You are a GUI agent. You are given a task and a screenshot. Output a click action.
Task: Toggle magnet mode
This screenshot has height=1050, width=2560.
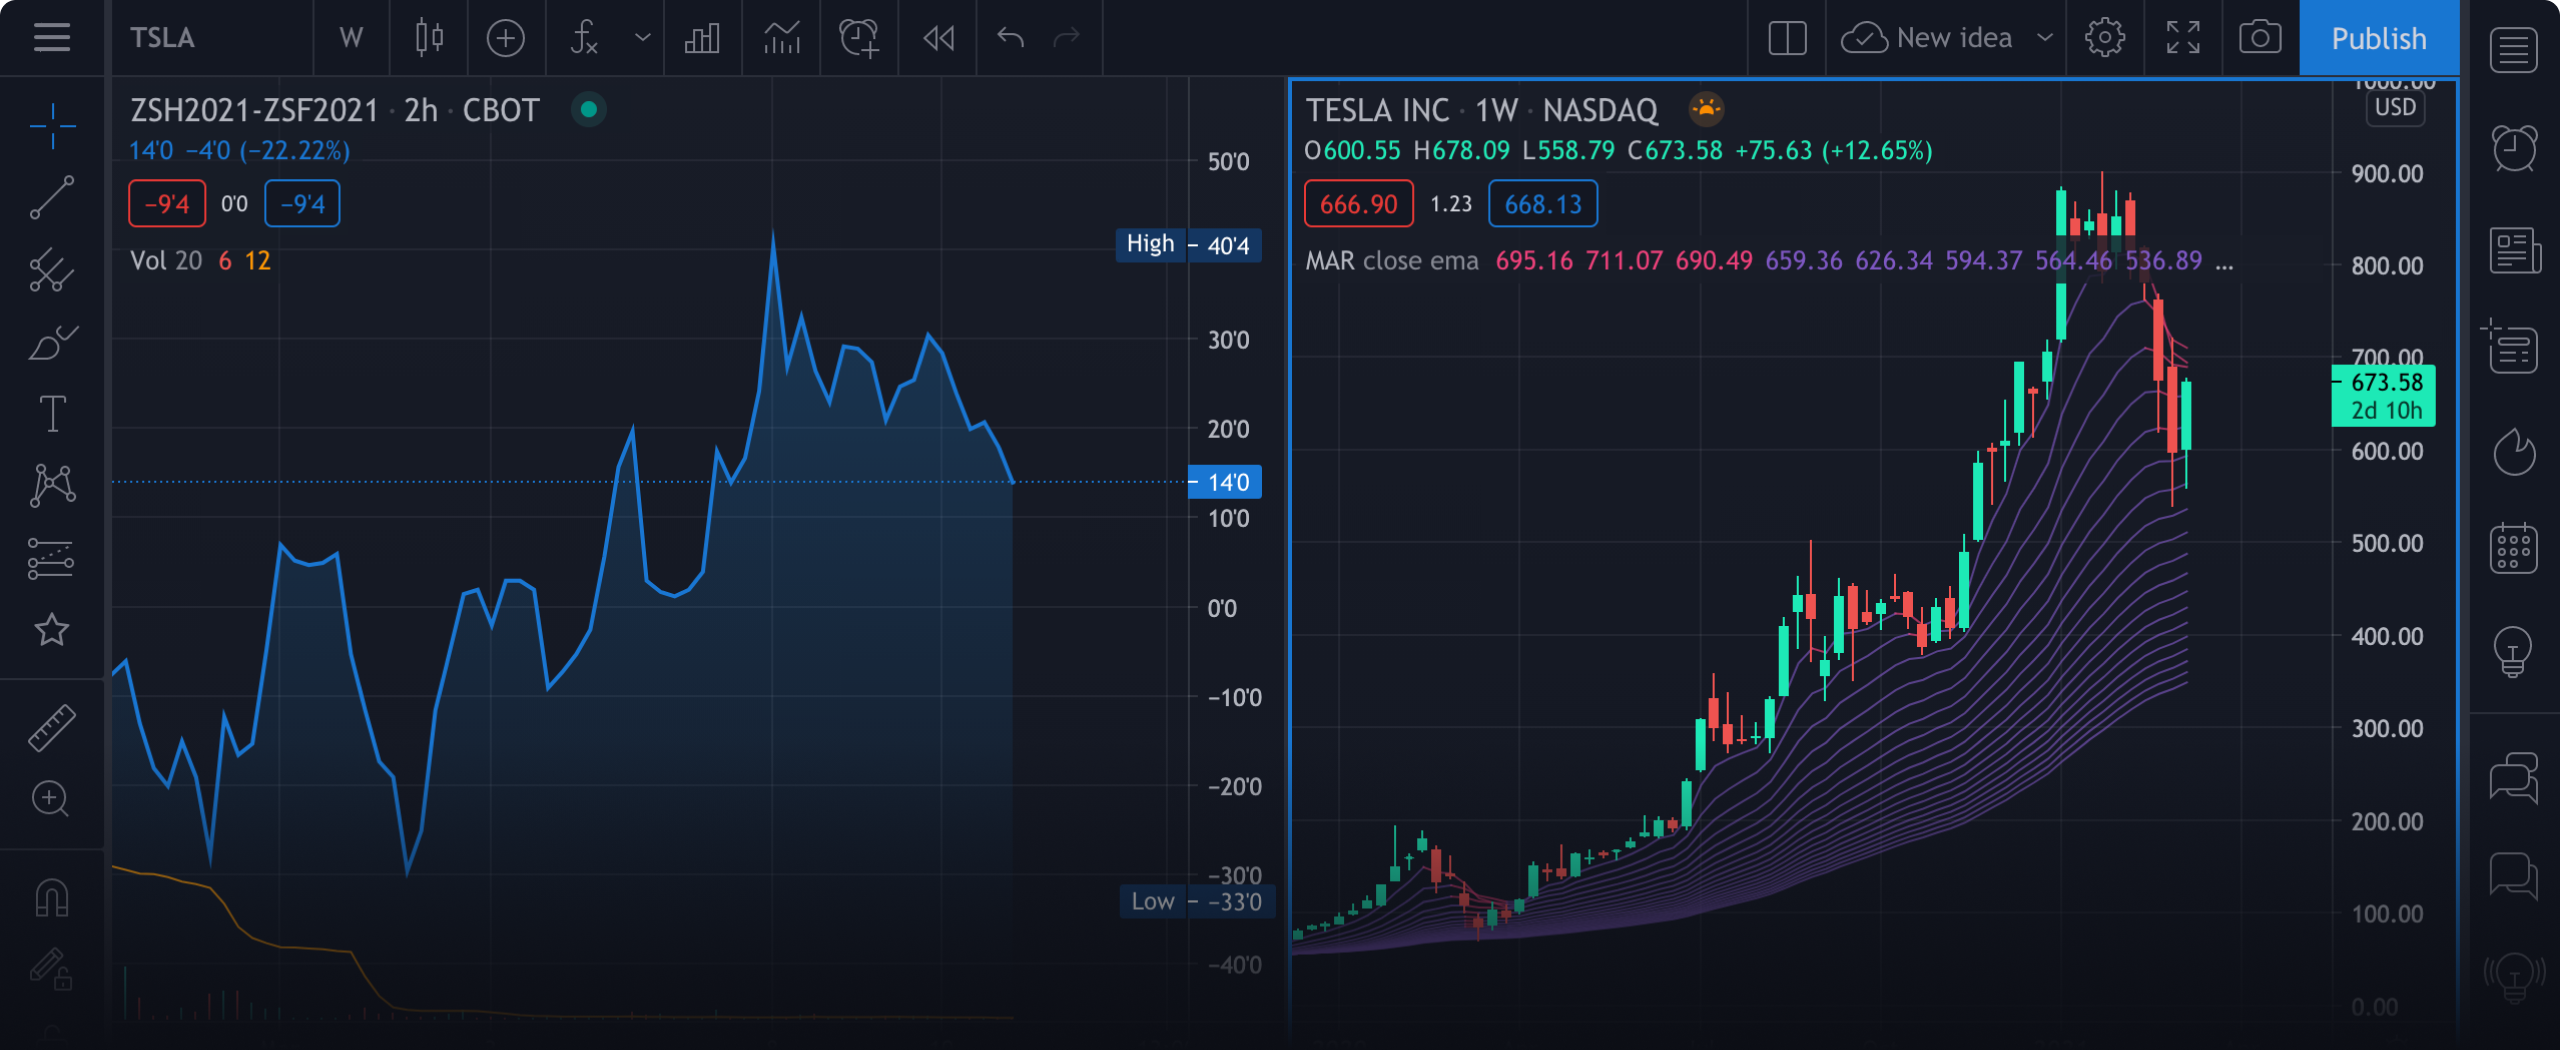pos(52,897)
